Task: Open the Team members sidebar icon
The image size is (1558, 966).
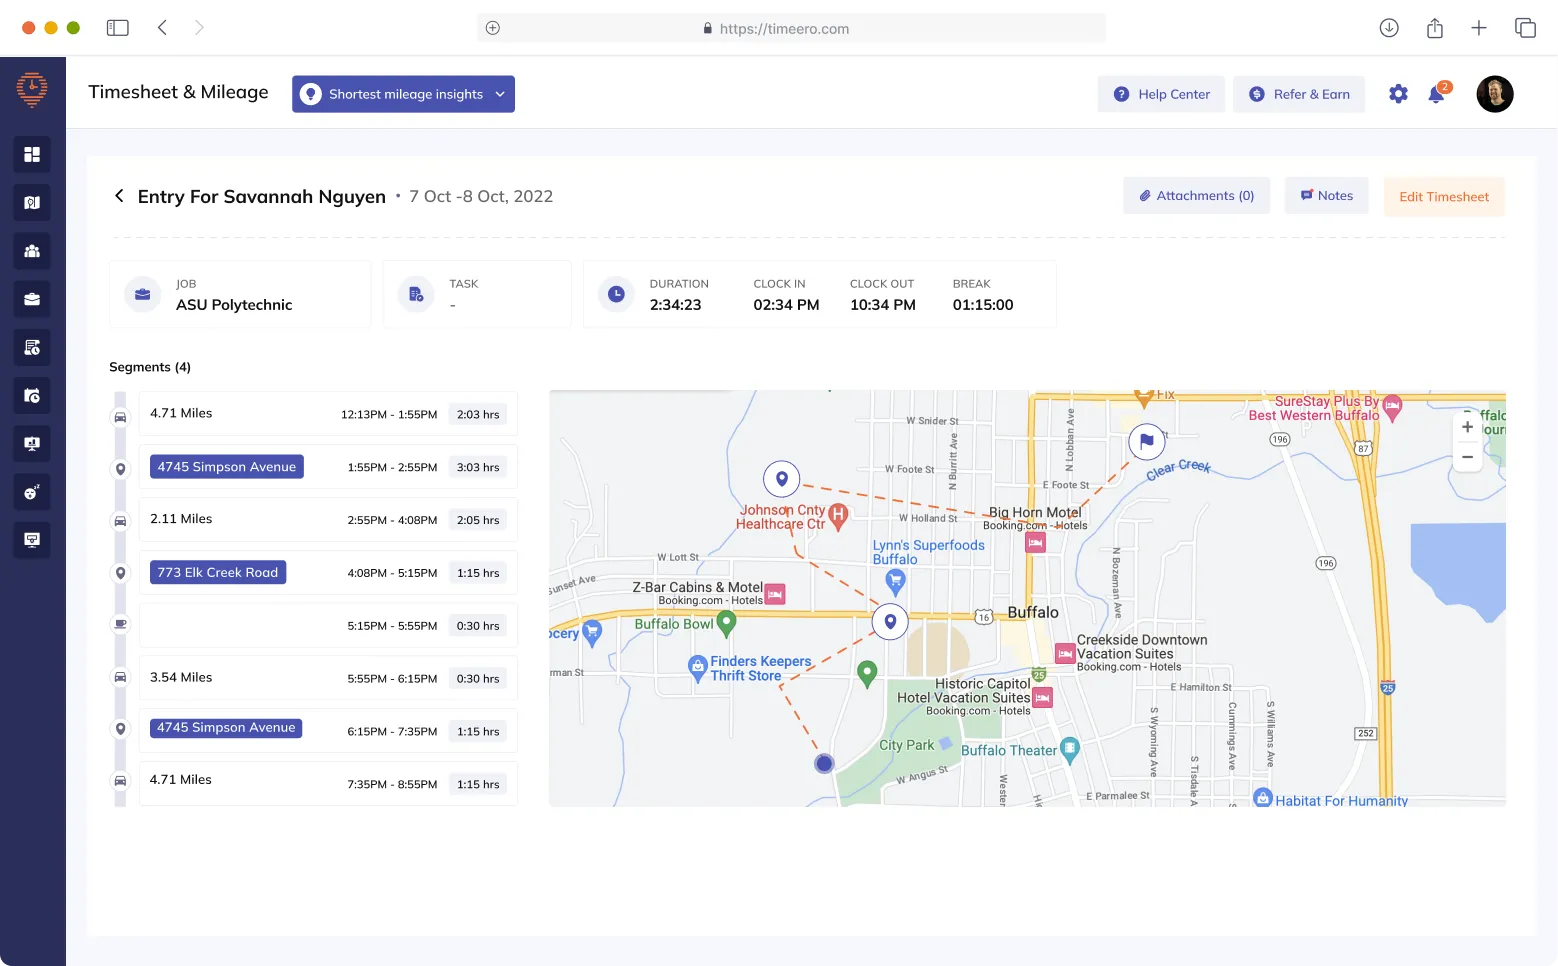Action: pyautogui.click(x=32, y=251)
